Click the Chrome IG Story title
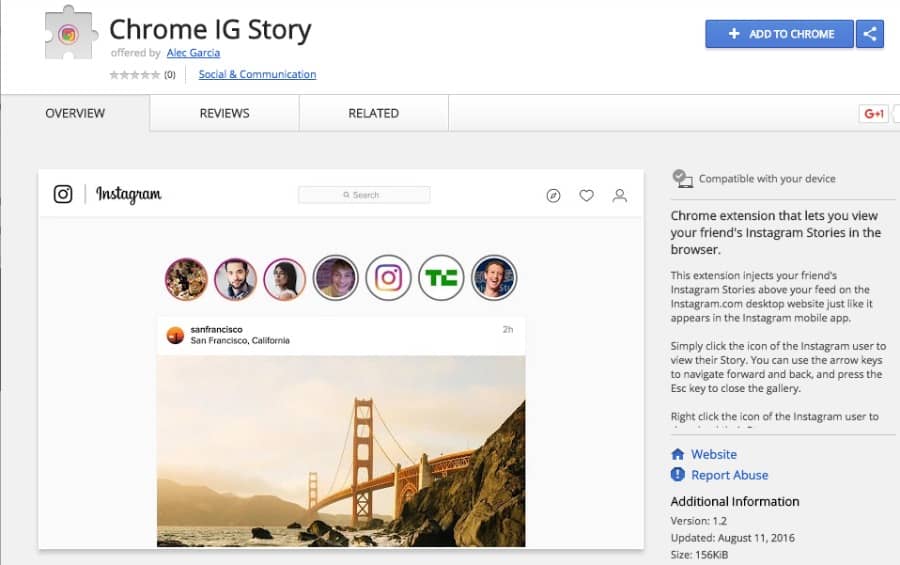The width and height of the screenshot is (900, 565). click(210, 29)
